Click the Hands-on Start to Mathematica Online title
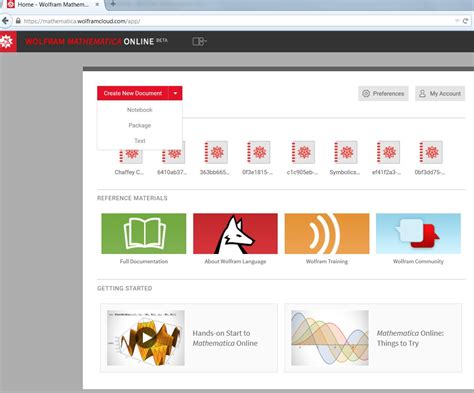This screenshot has height=393, width=474. pyautogui.click(x=225, y=338)
